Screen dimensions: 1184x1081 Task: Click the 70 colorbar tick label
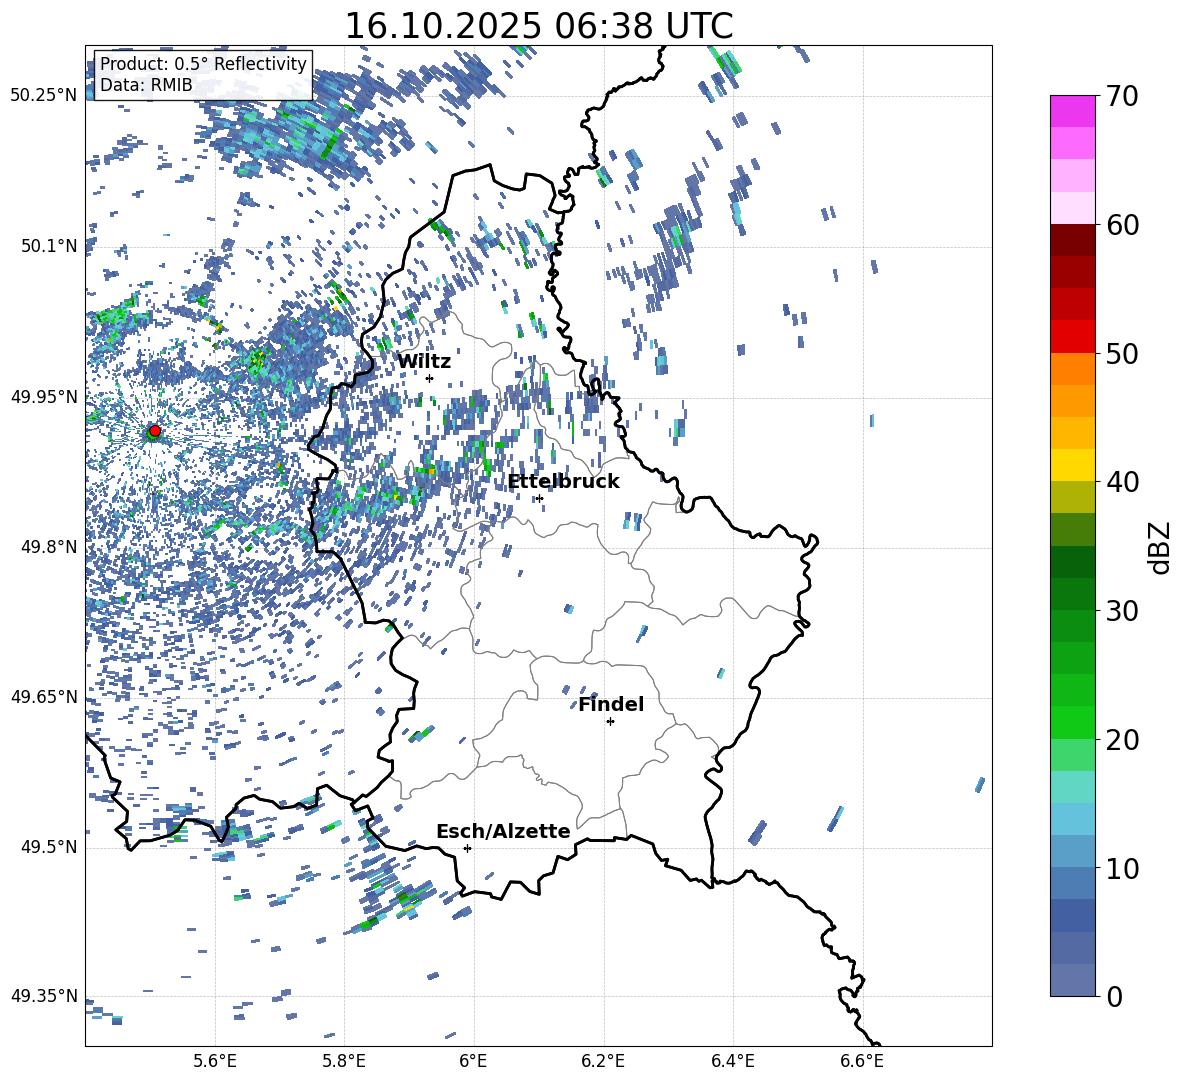point(1122,96)
